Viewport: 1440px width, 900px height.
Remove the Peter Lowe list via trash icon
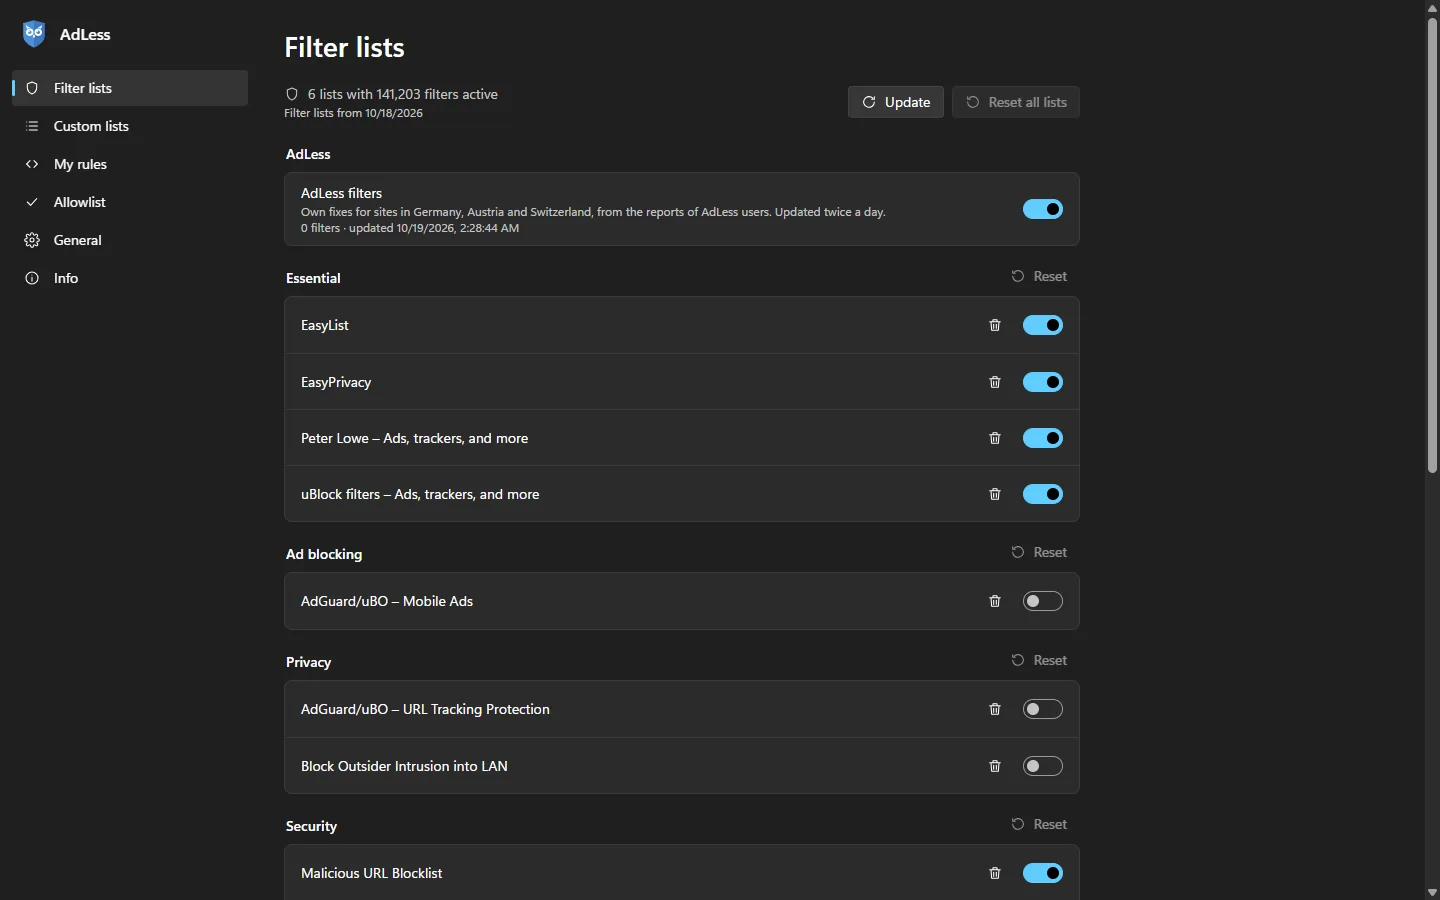tap(995, 438)
